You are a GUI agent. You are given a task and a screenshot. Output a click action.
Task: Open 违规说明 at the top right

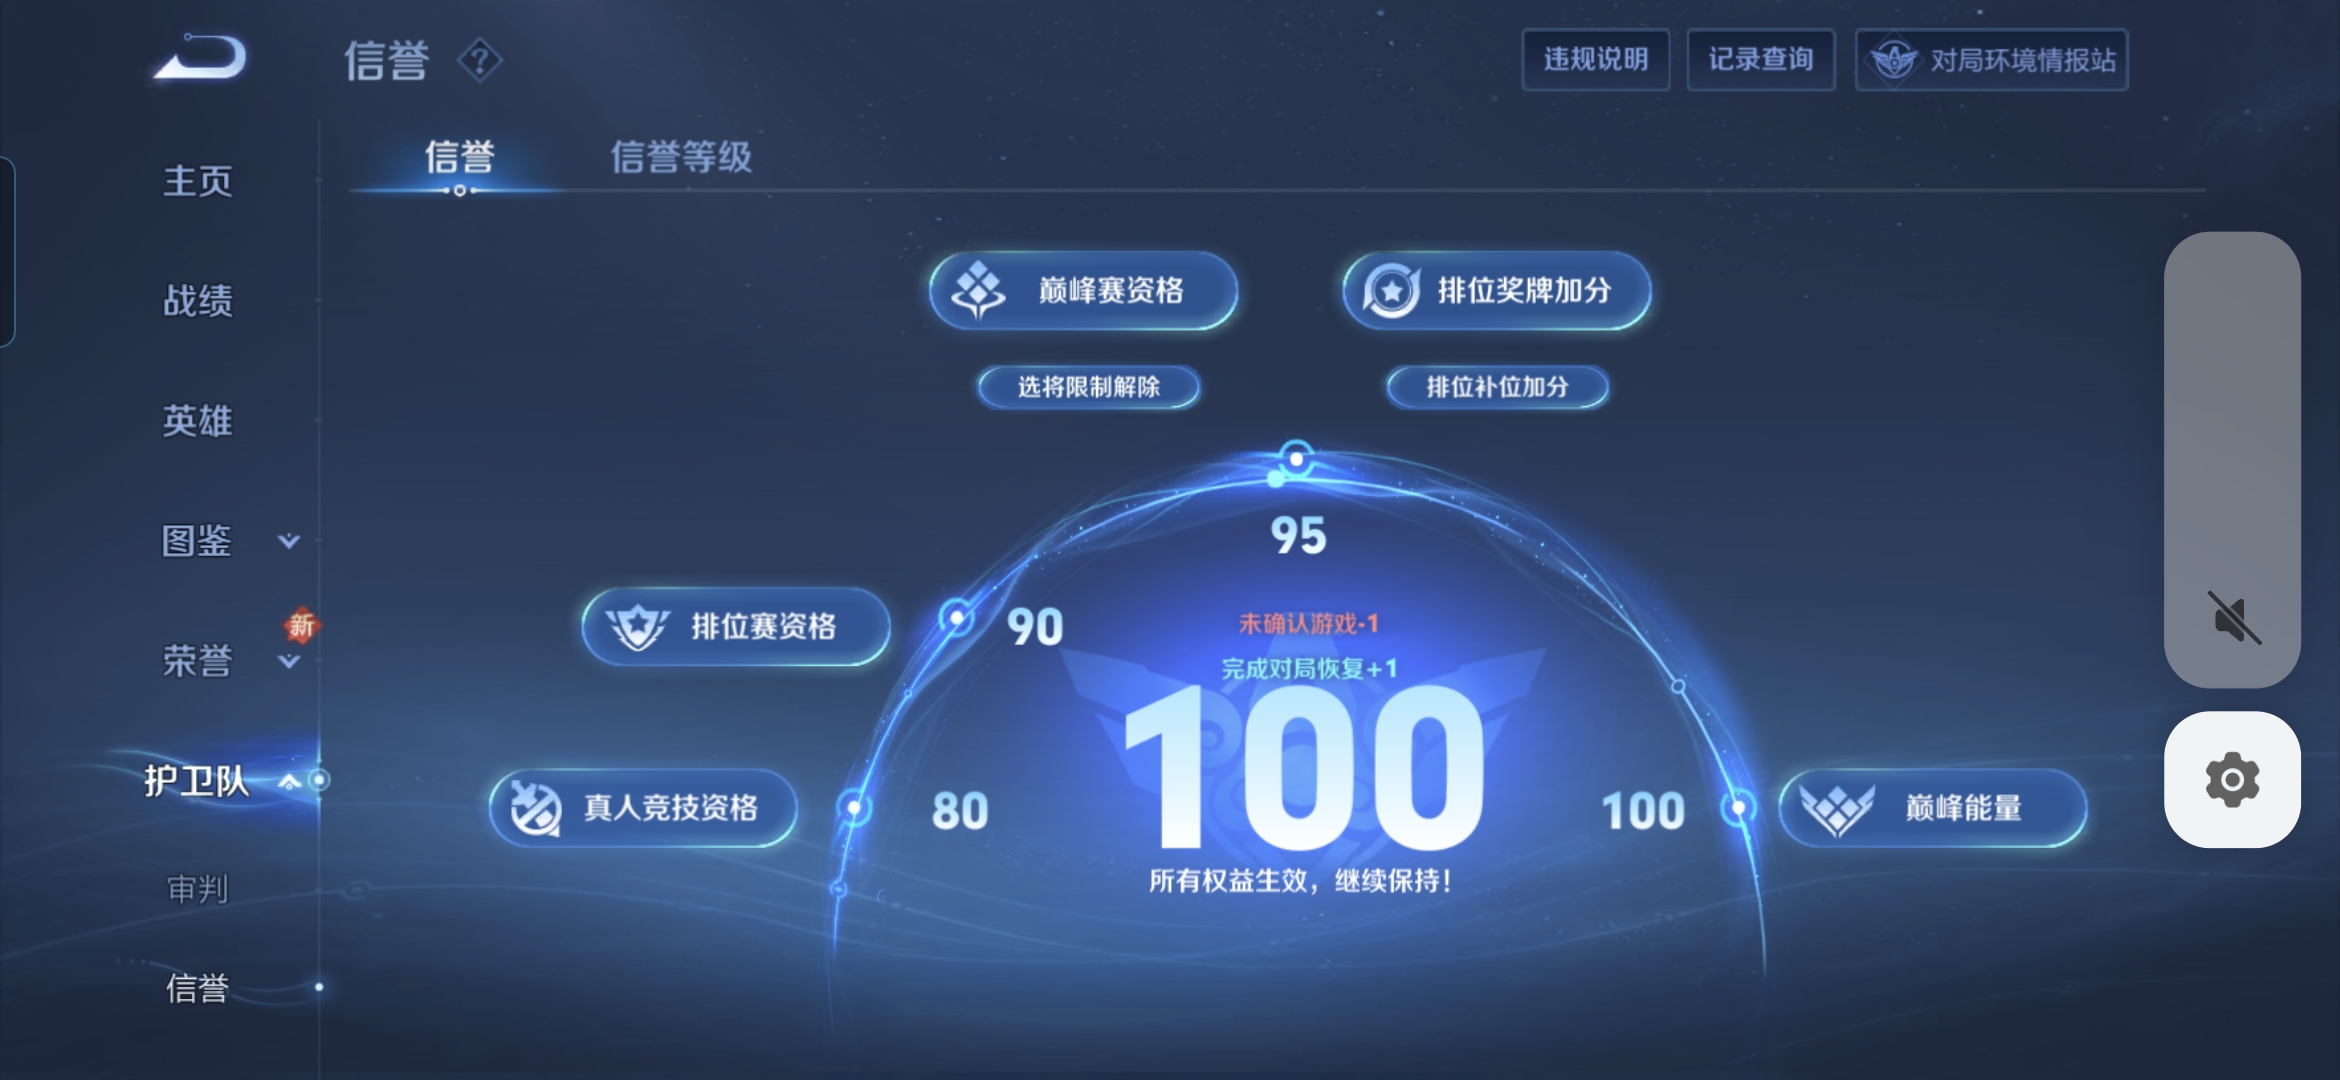[1596, 60]
